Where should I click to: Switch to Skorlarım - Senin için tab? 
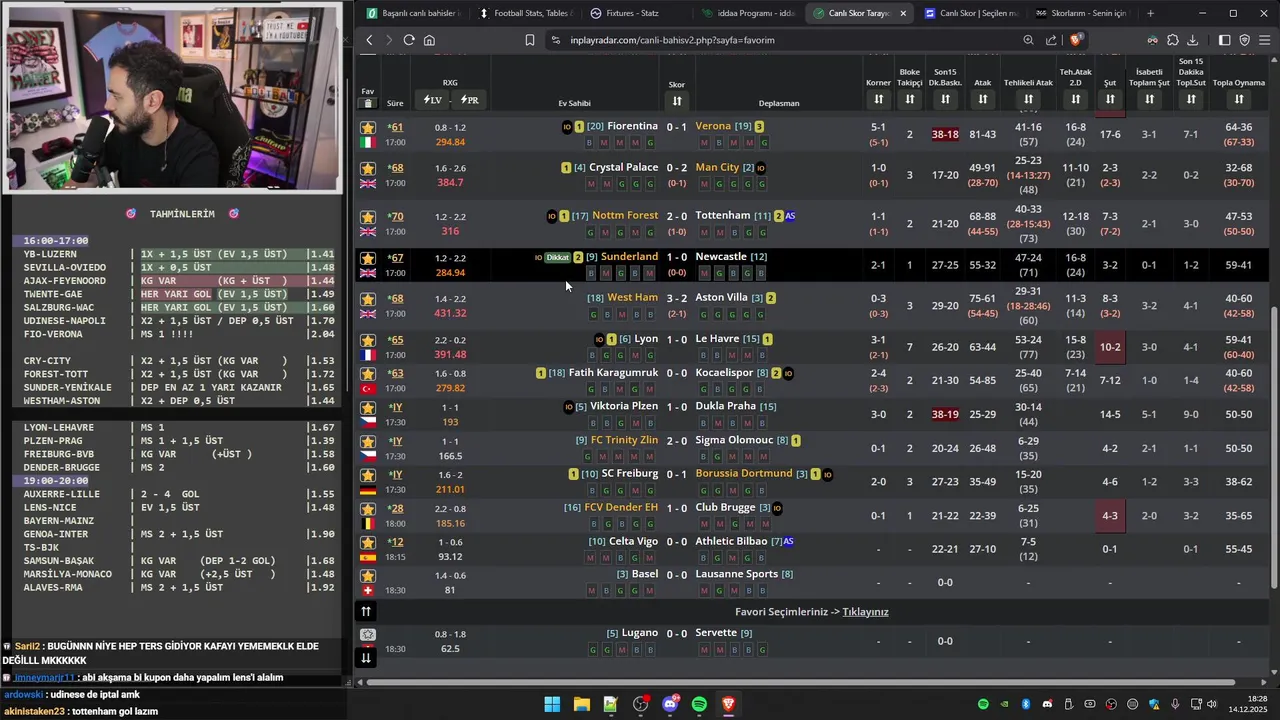[x=1081, y=13]
